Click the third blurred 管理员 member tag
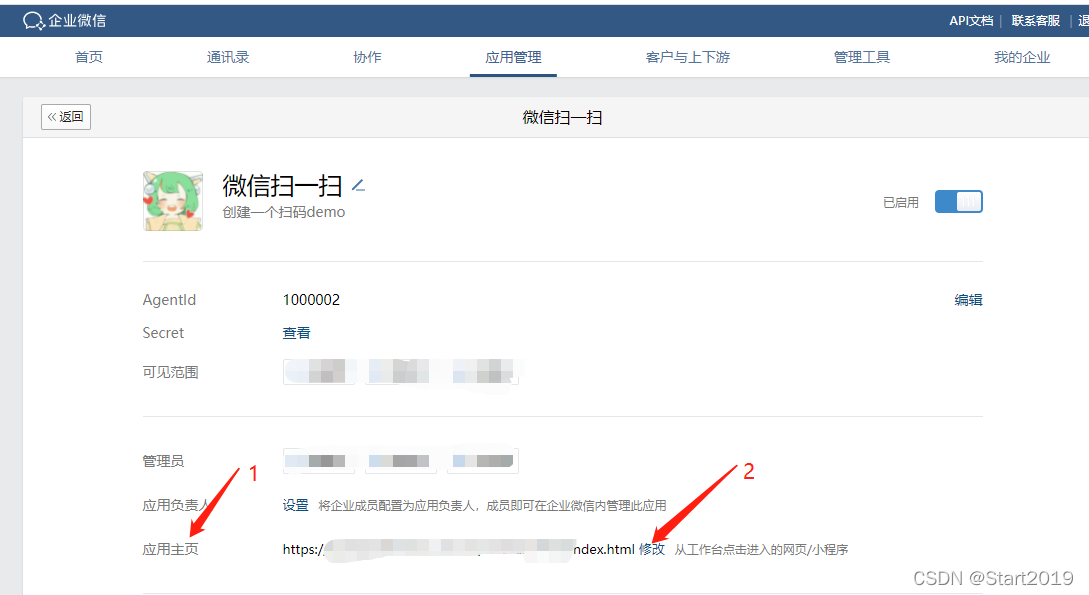Screen dimensions: 1089x595 (x=483, y=460)
